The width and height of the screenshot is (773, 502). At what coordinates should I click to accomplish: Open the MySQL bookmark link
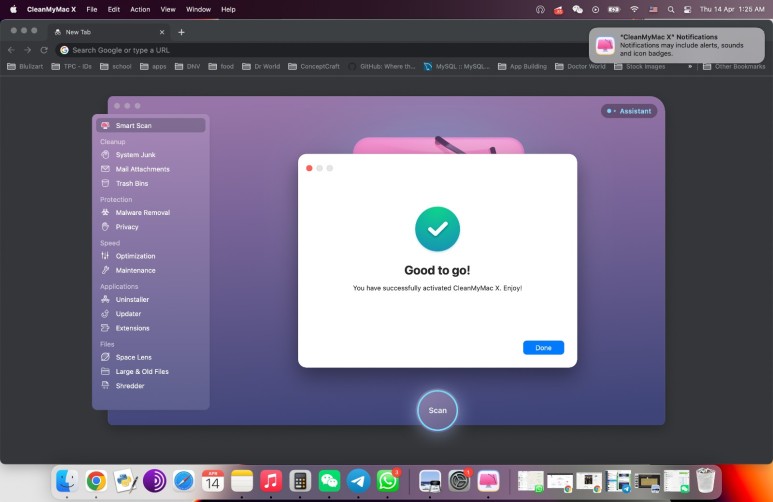[457, 67]
